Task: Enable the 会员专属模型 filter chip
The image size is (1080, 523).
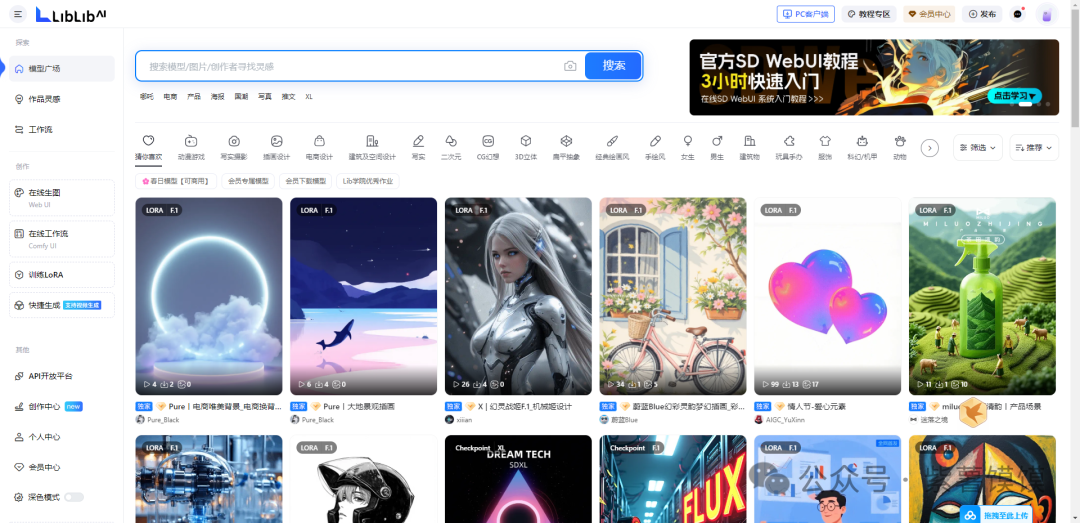Action: (248, 181)
